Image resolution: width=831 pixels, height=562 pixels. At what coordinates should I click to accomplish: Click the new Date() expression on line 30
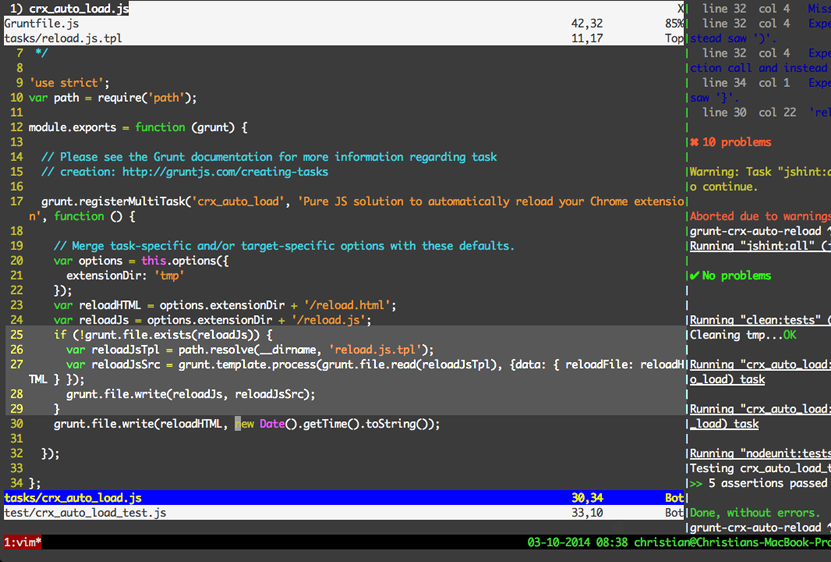[266, 424]
